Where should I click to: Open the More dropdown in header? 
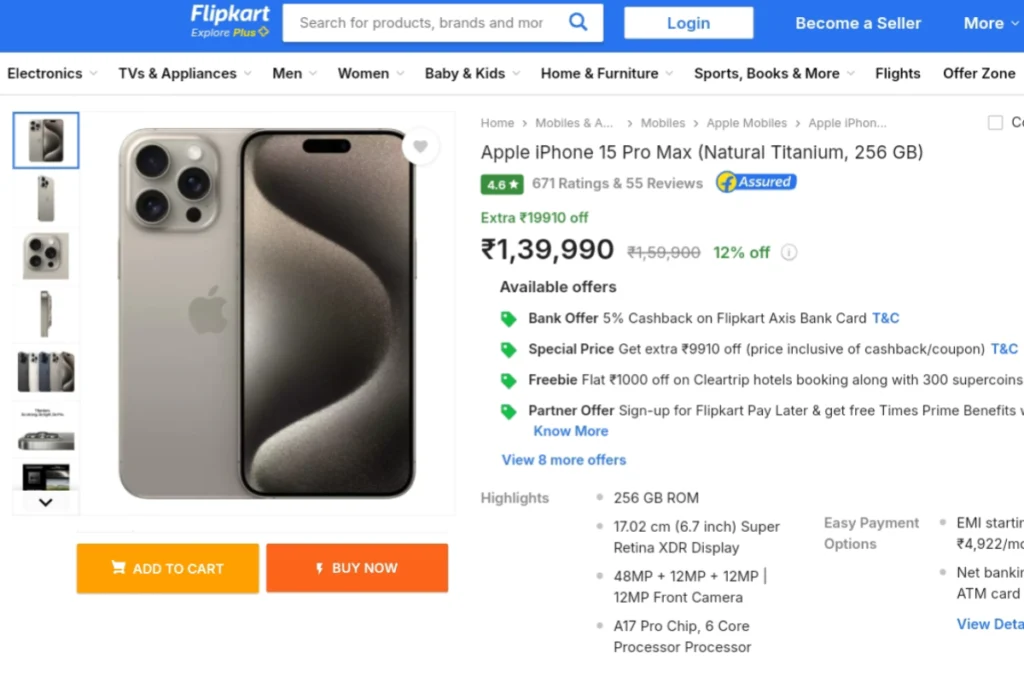point(991,24)
